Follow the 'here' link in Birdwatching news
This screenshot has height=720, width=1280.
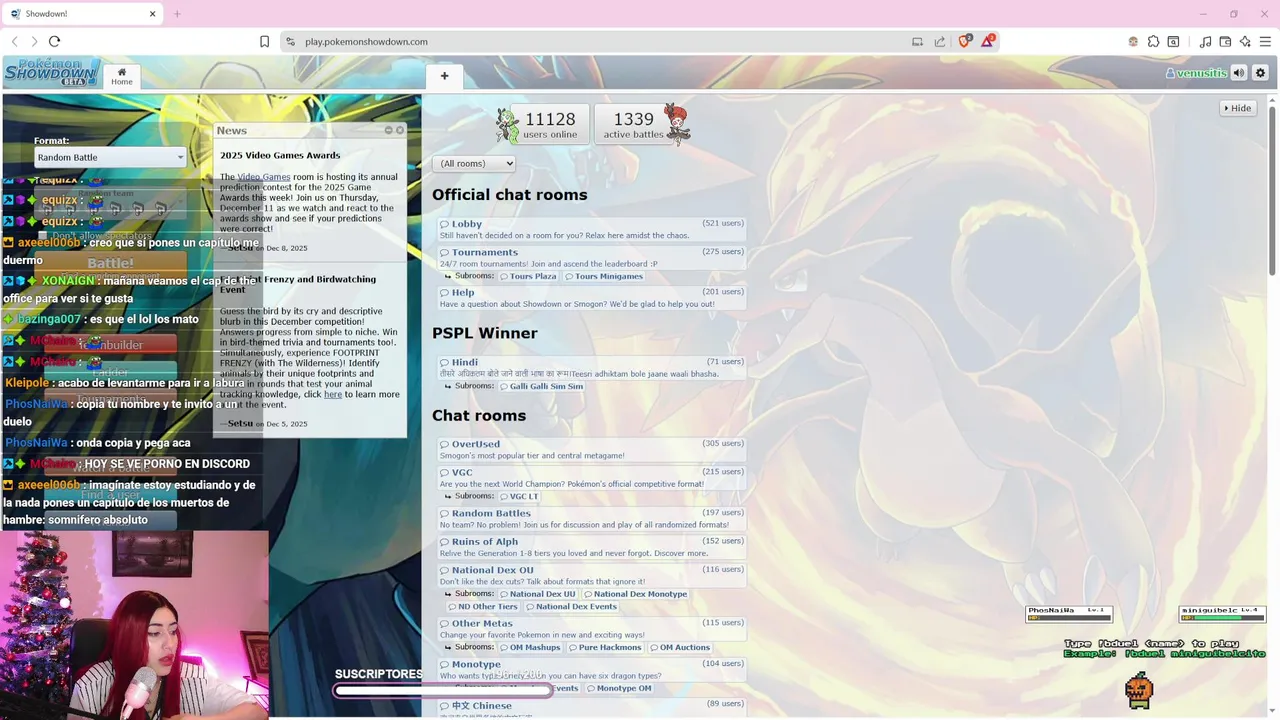point(333,394)
